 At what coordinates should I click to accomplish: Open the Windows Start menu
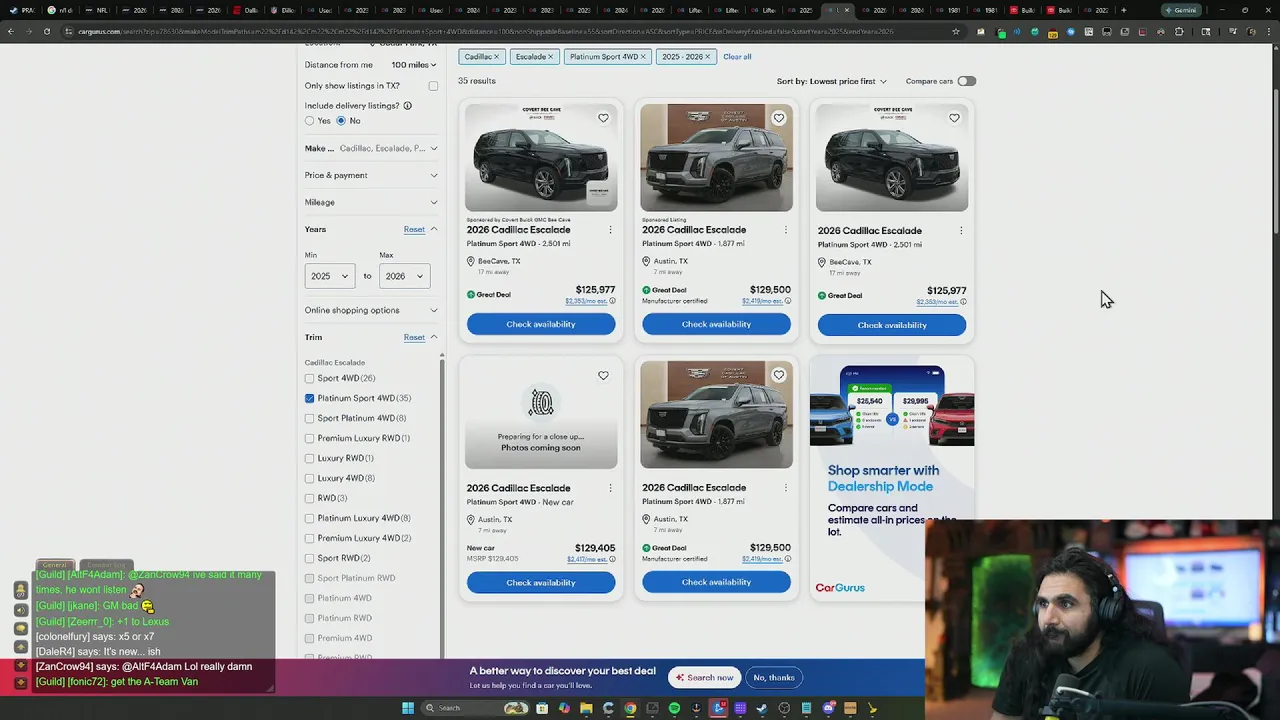pyautogui.click(x=408, y=708)
